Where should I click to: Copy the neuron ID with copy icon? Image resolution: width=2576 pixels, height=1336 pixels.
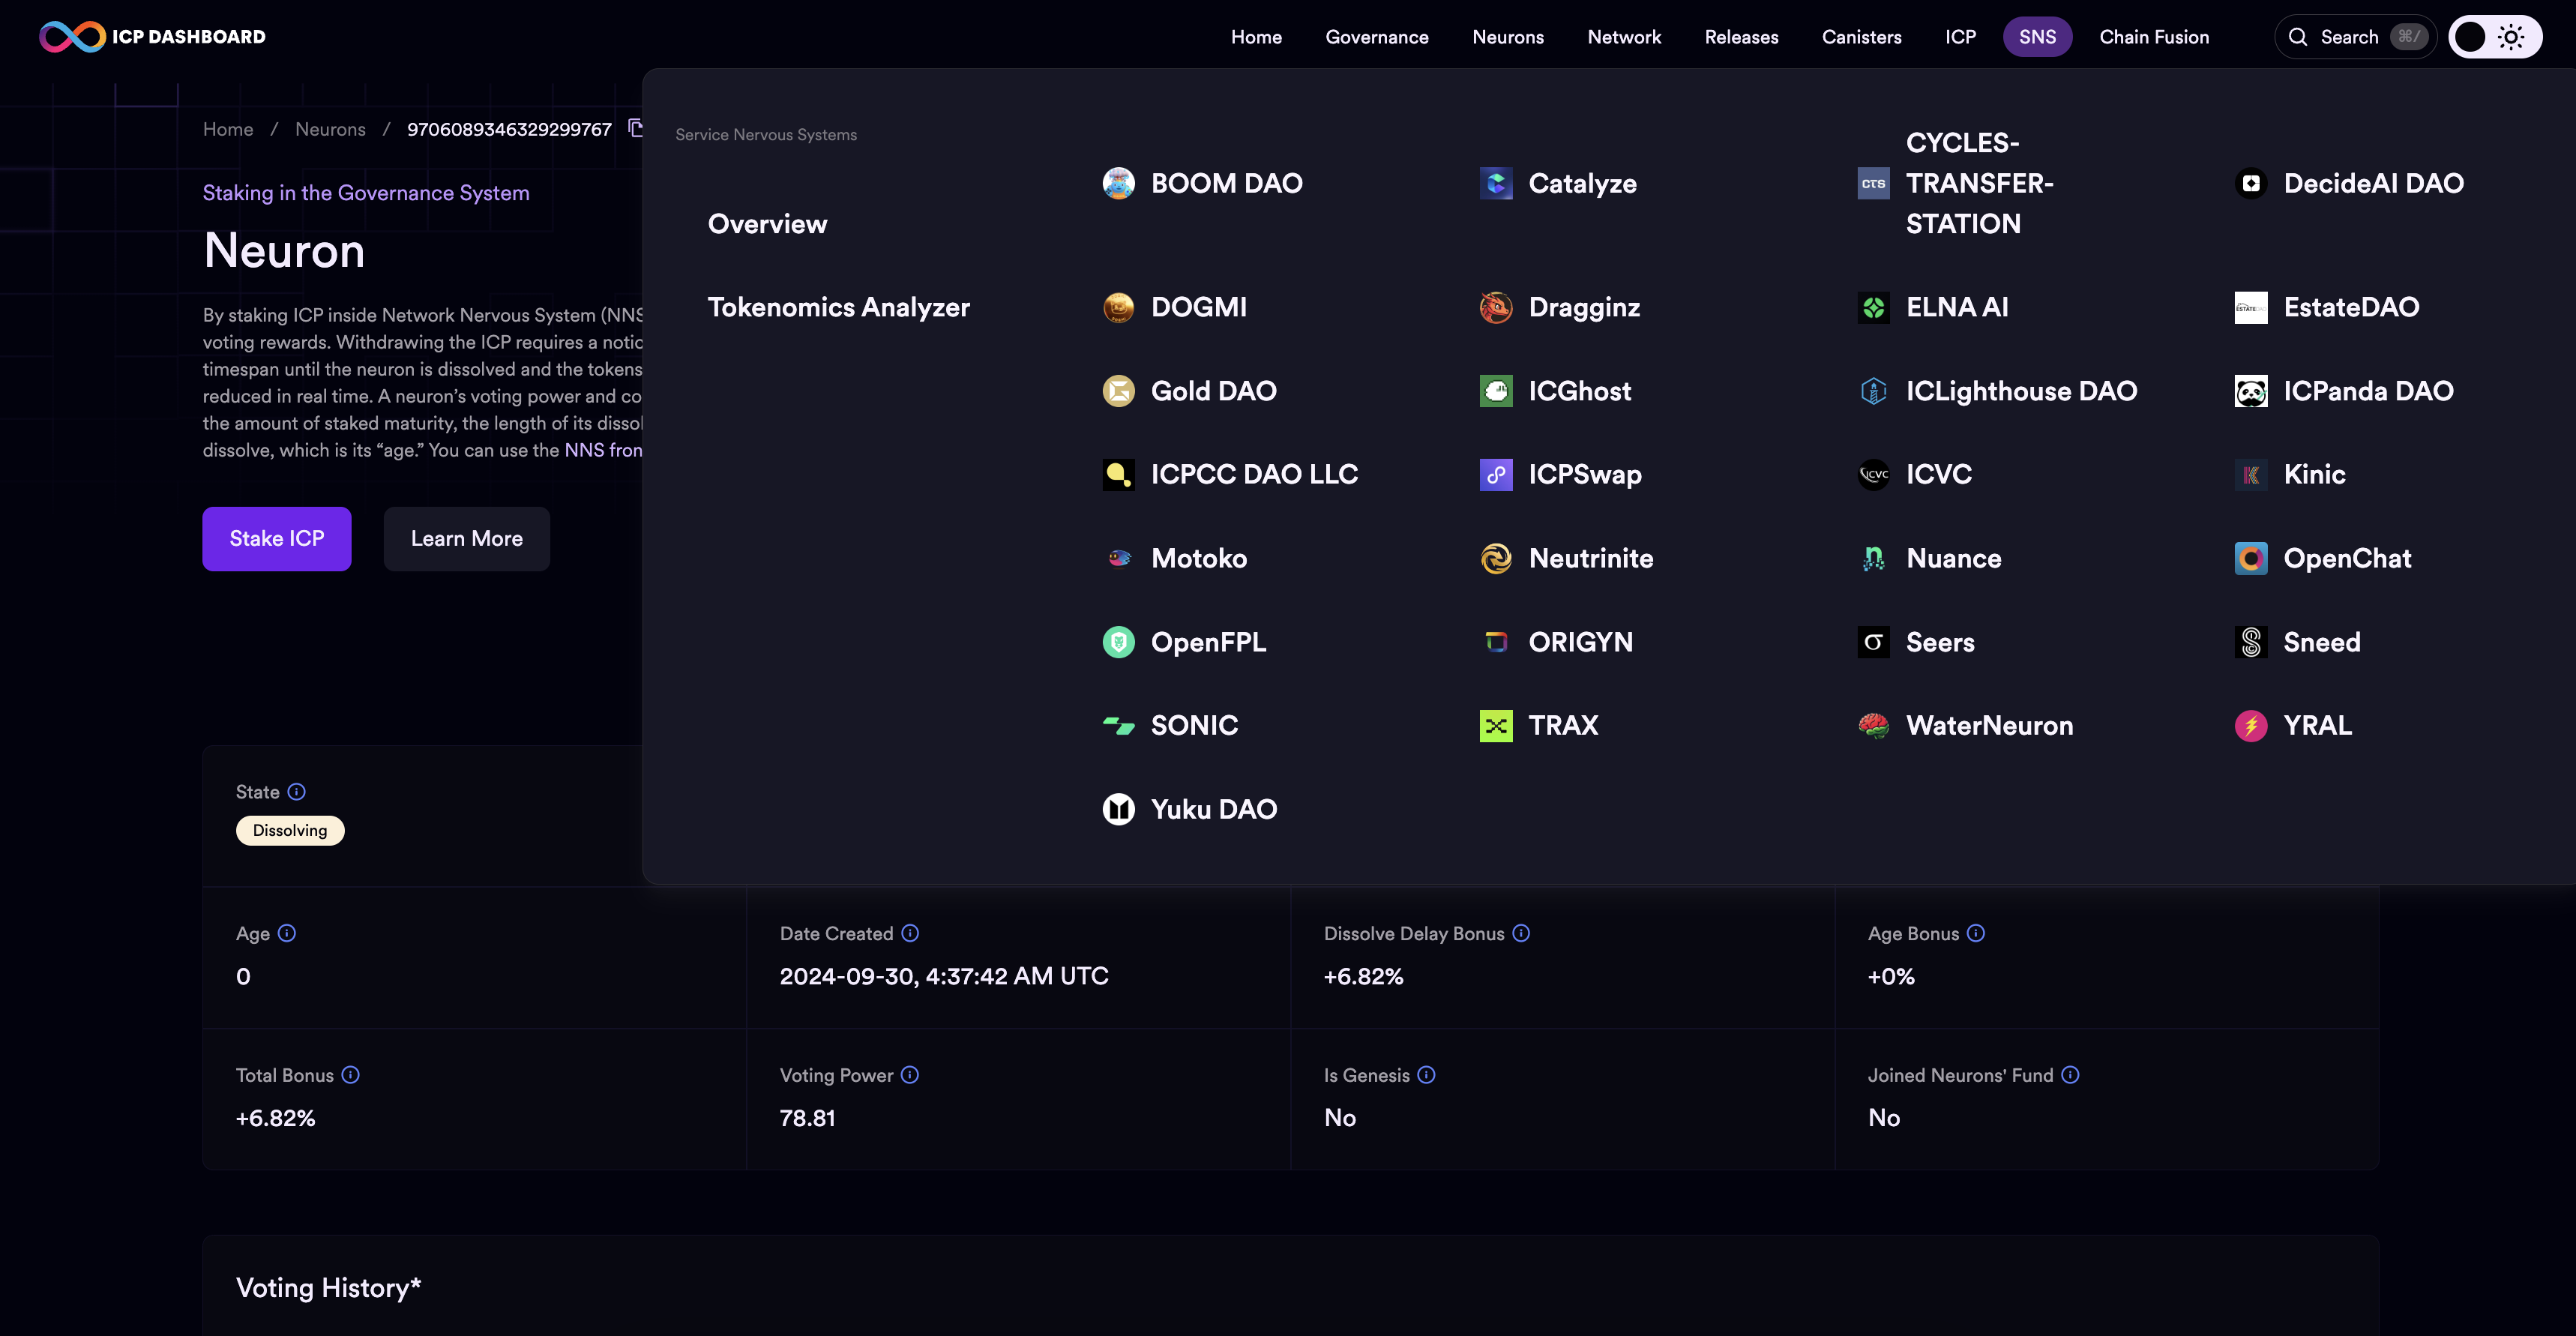pyautogui.click(x=635, y=128)
